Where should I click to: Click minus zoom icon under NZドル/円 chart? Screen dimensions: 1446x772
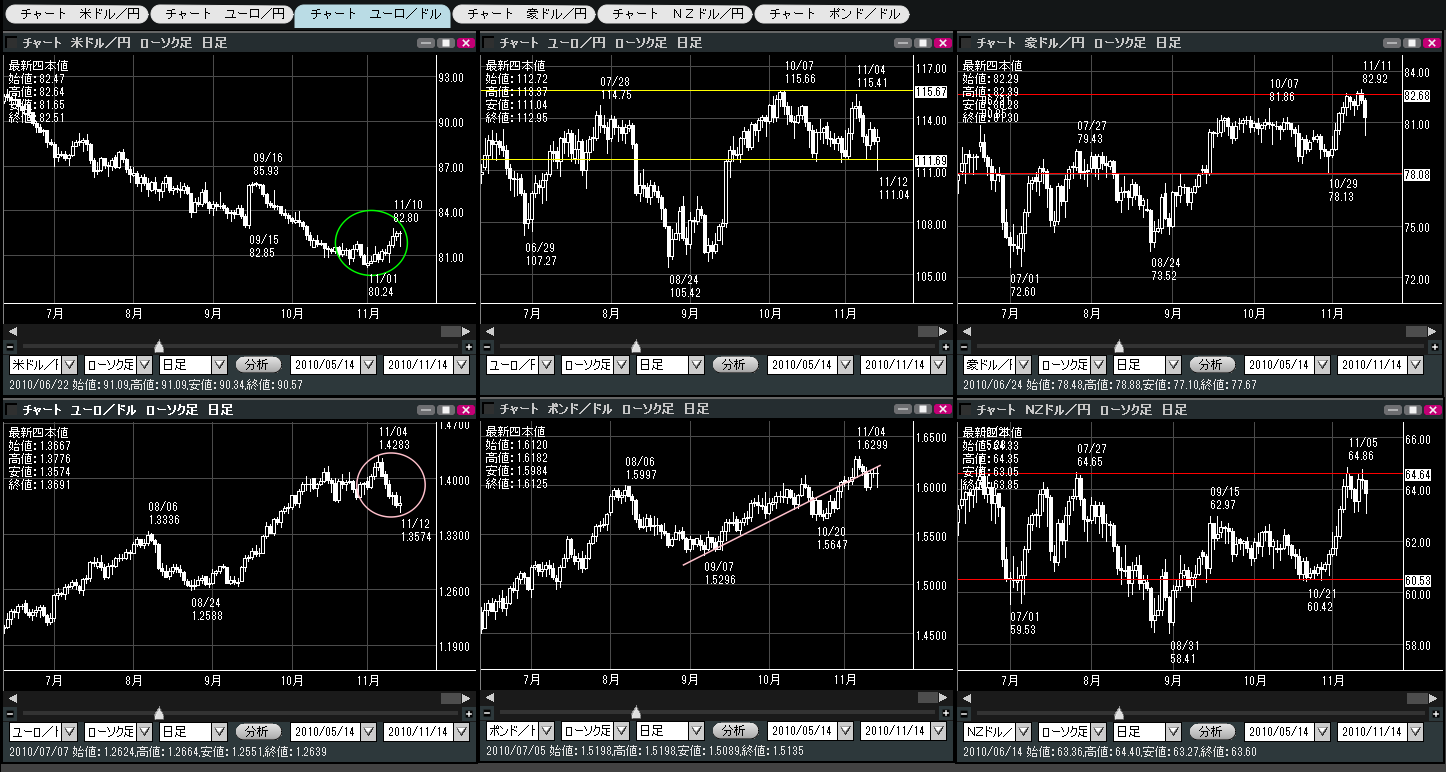coord(965,713)
